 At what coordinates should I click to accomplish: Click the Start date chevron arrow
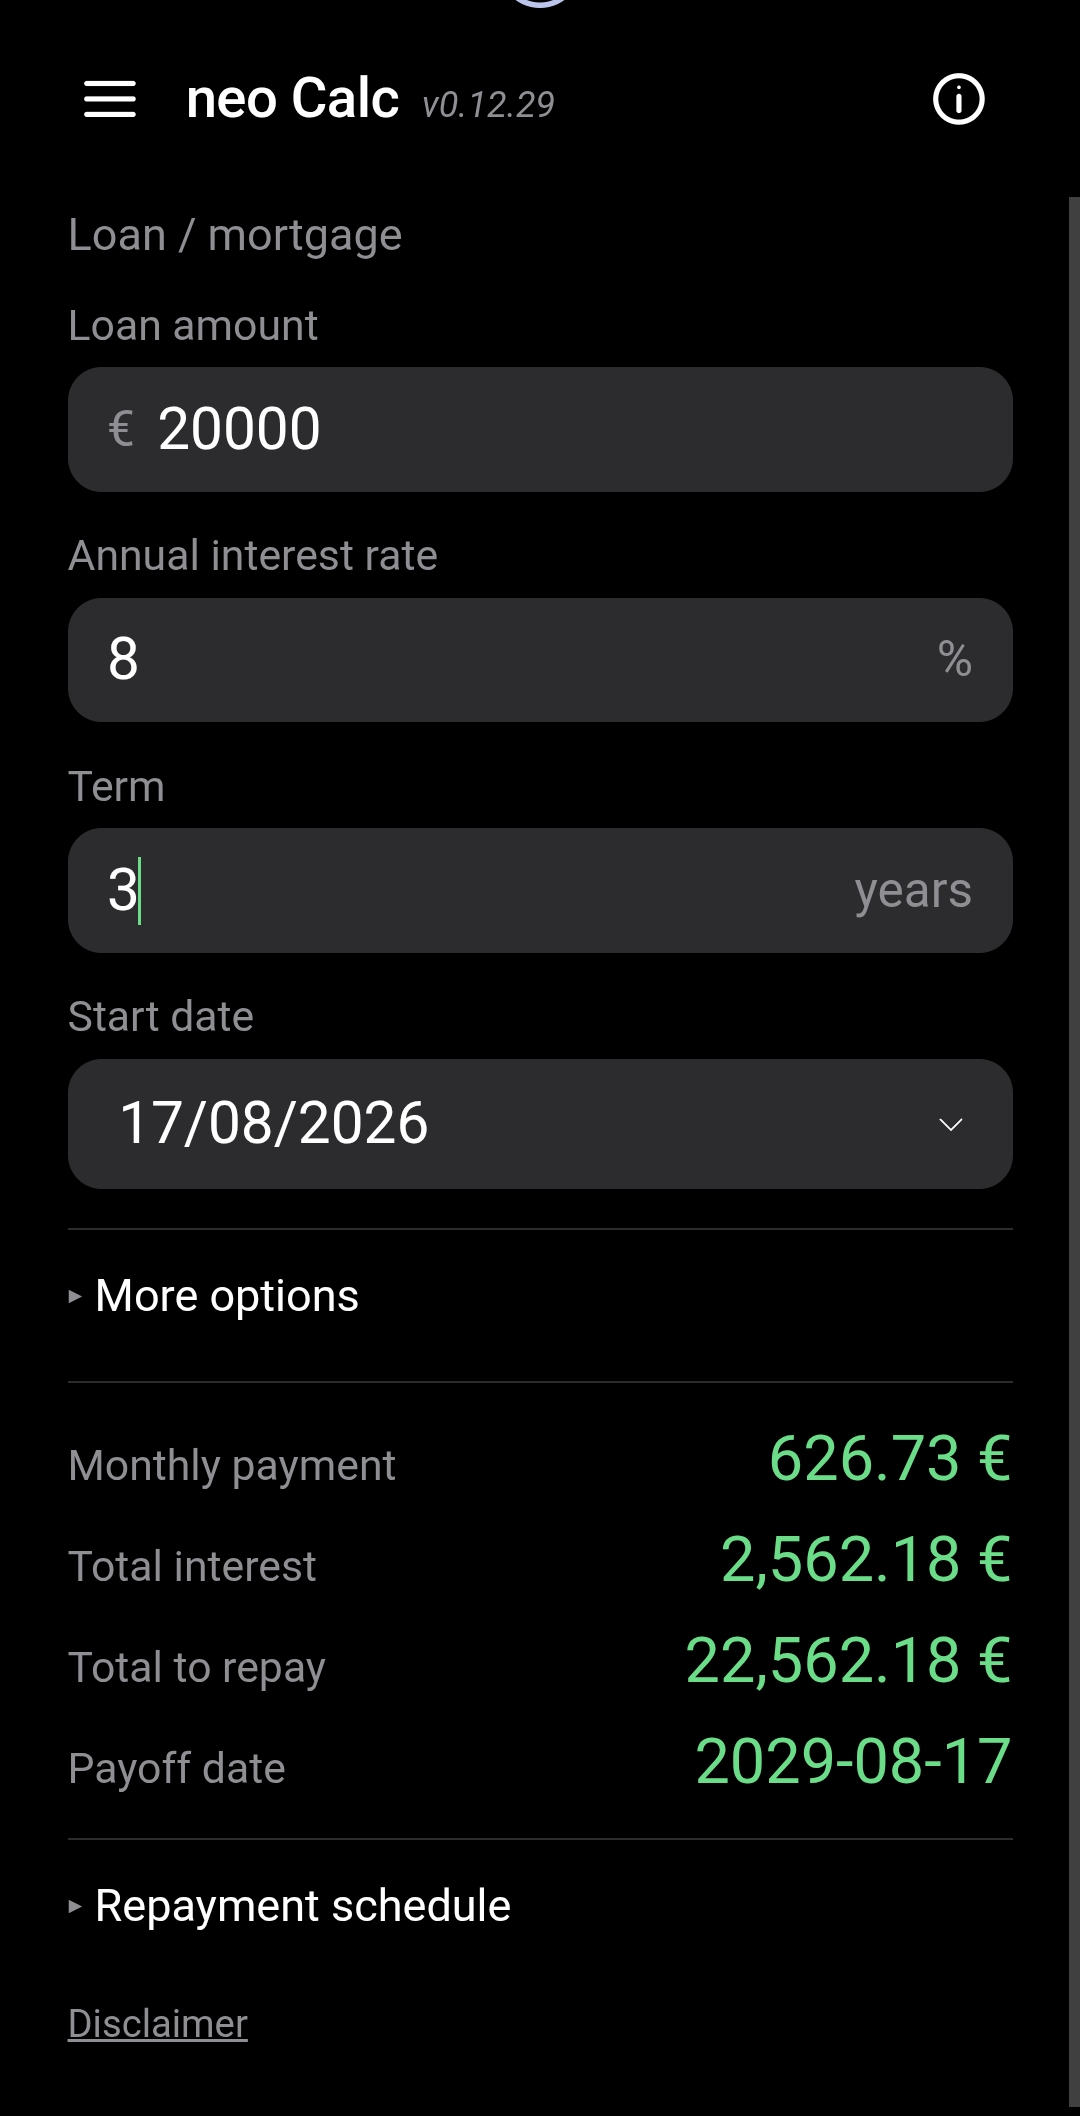click(950, 1125)
